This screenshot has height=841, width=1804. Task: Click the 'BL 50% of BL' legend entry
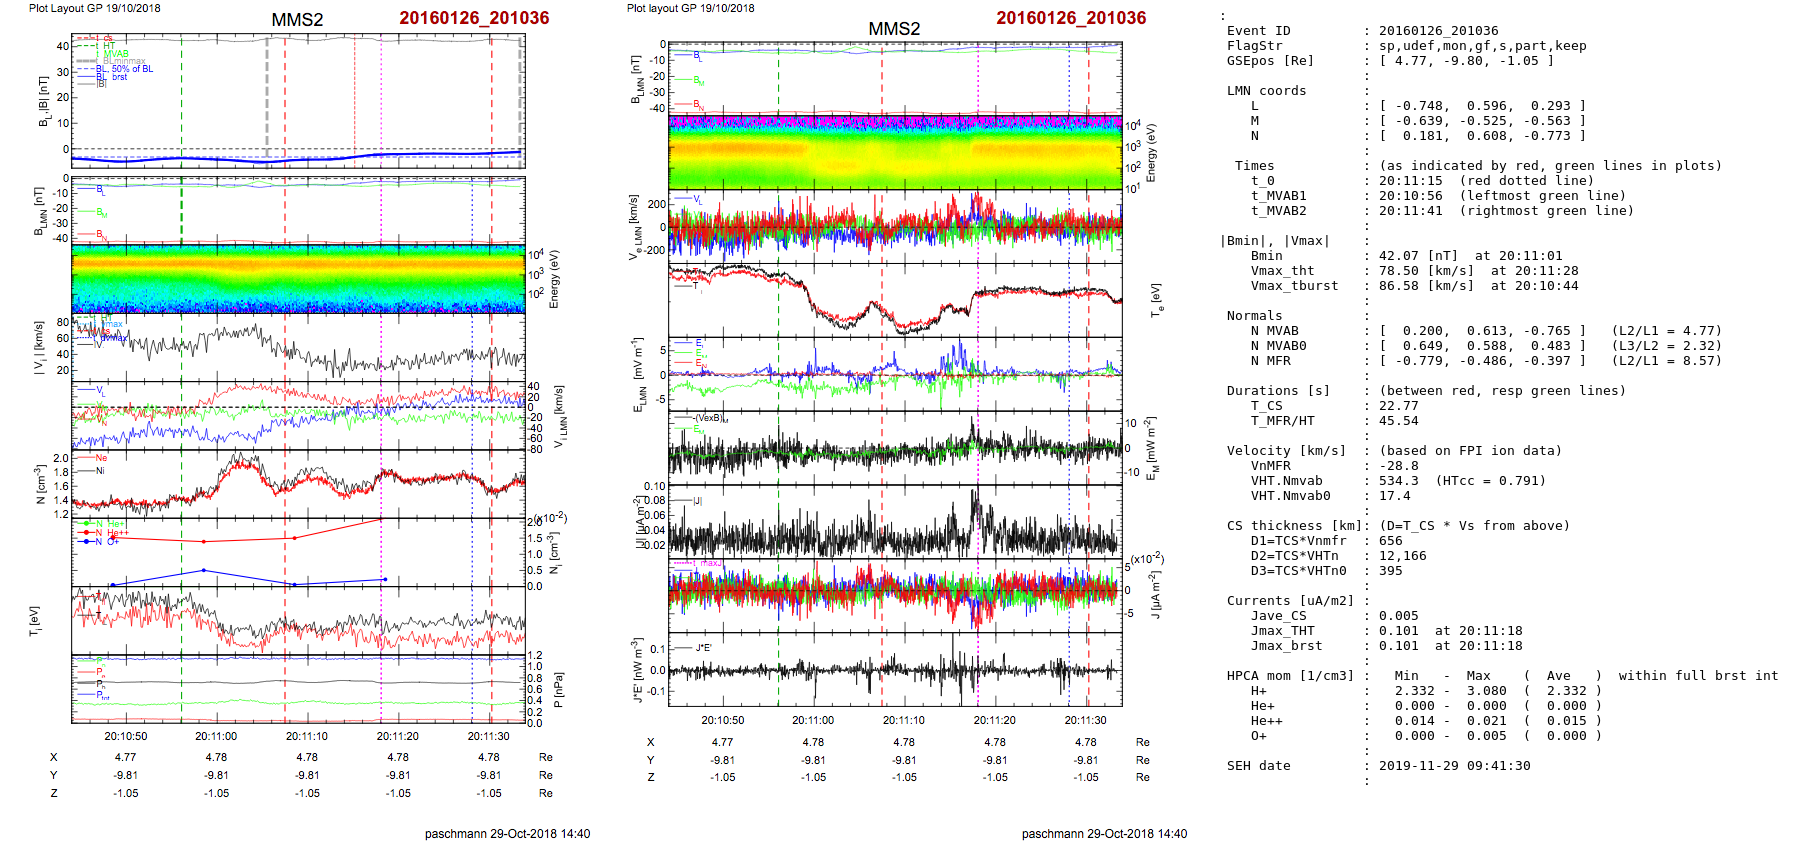[125, 69]
